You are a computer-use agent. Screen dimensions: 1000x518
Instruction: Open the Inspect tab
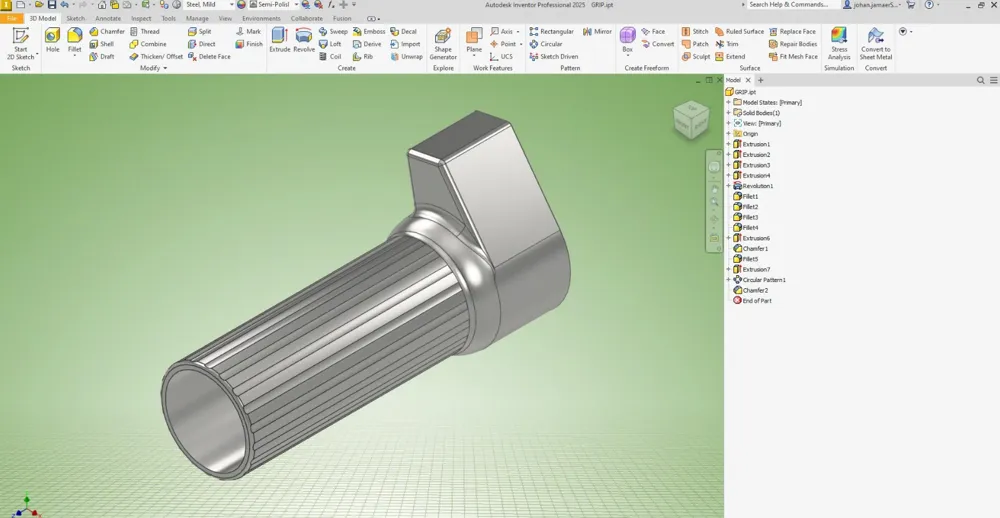tap(141, 18)
